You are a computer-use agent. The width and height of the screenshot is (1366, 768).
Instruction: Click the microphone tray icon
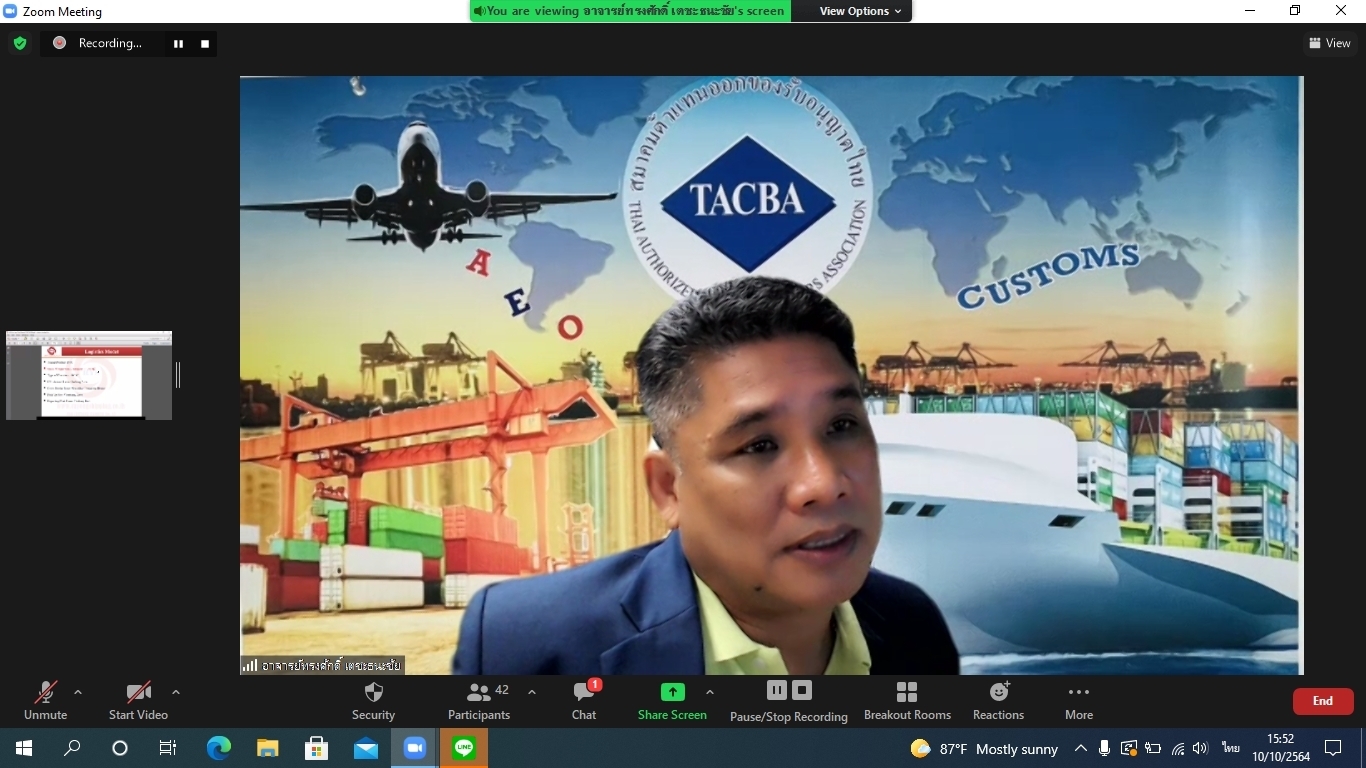(1104, 748)
